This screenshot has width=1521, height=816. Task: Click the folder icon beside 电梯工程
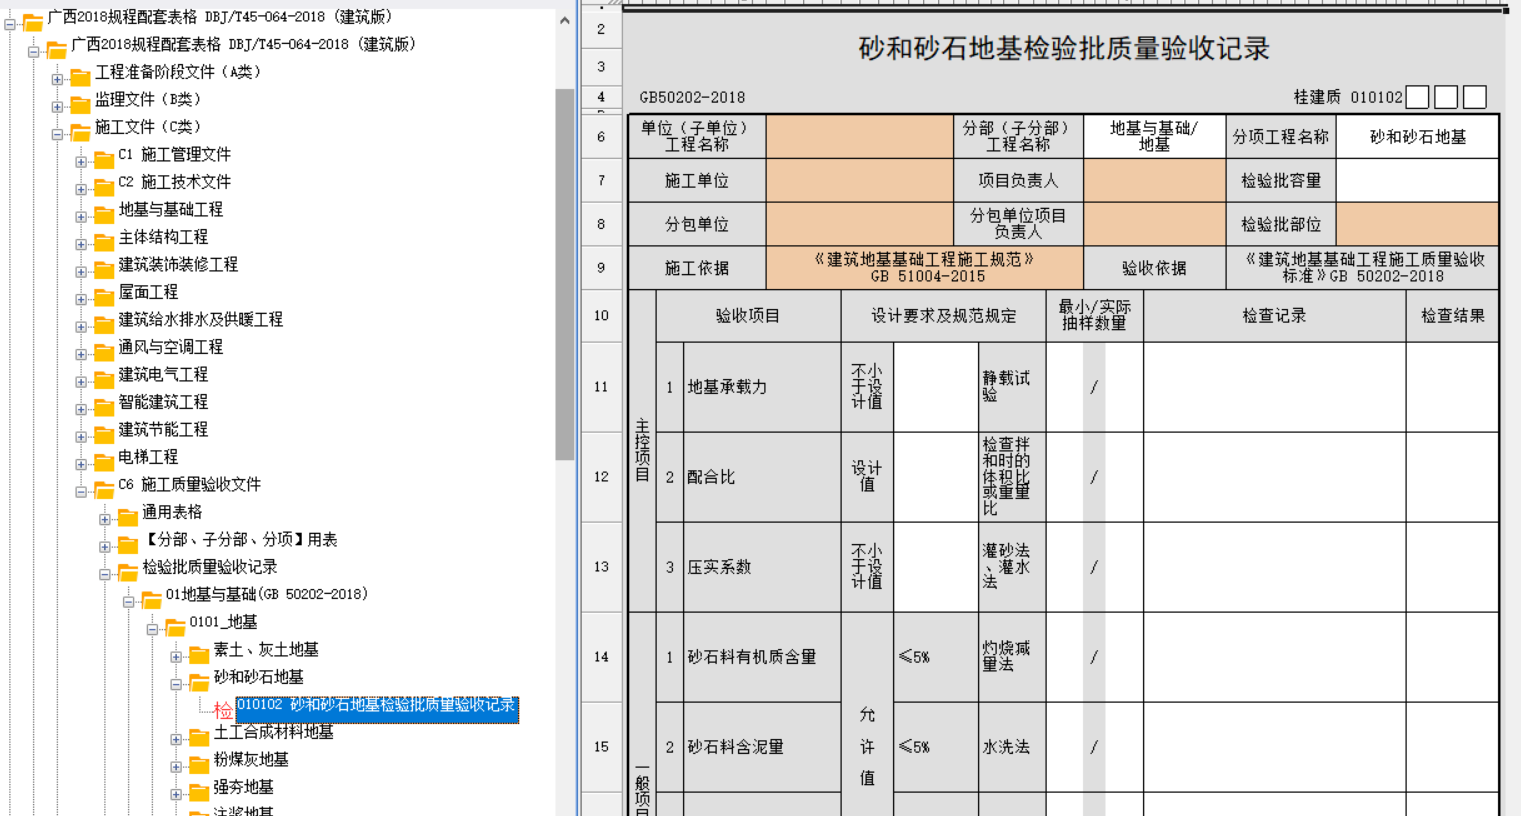[x=104, y=459]
